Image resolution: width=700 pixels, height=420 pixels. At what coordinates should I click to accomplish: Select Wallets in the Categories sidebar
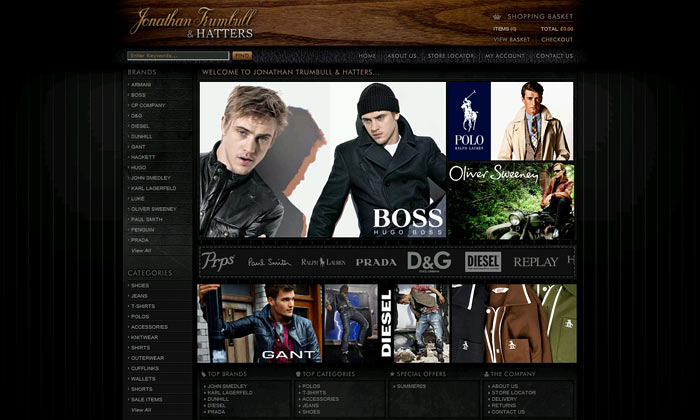click(x=143, y=379)
